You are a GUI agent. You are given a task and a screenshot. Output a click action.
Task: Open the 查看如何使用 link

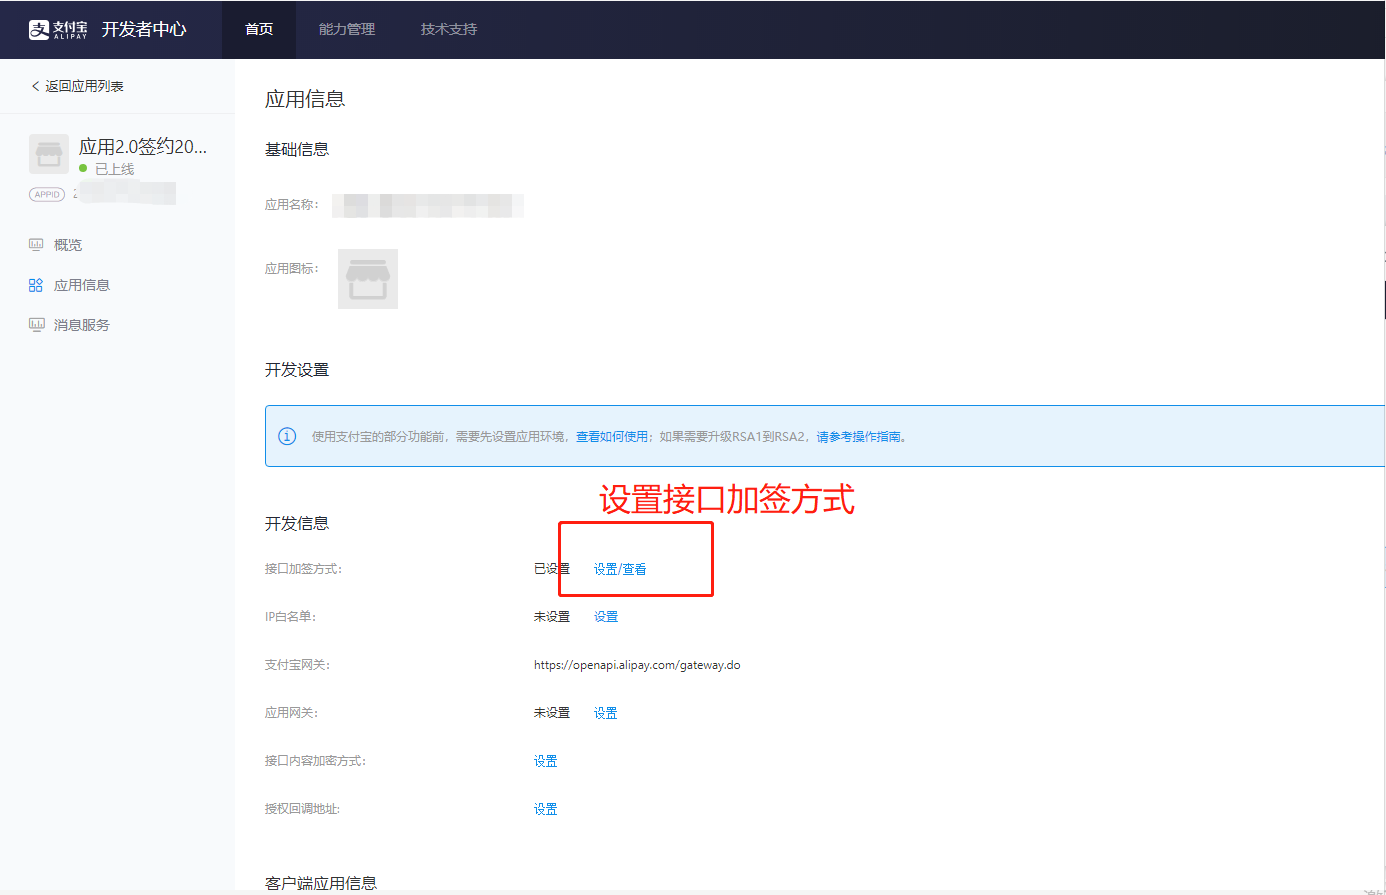pos(612,437)
